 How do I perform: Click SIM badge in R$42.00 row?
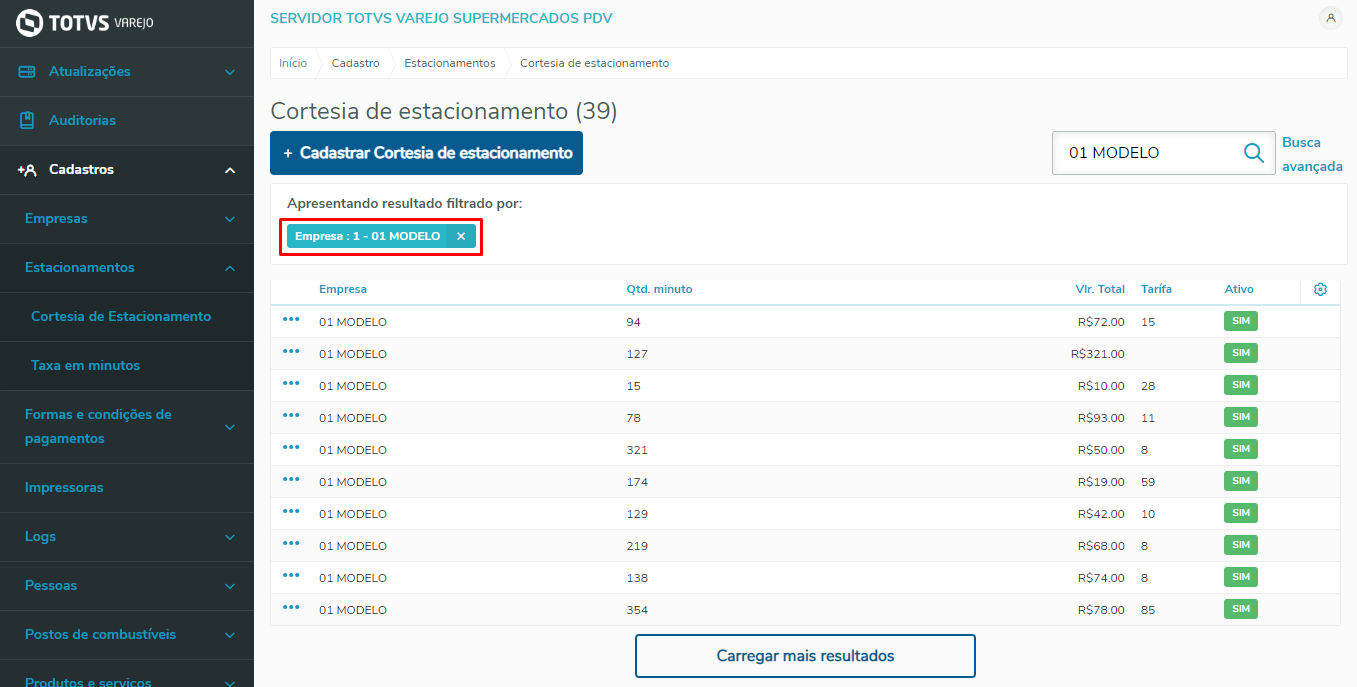point(1241,513)
